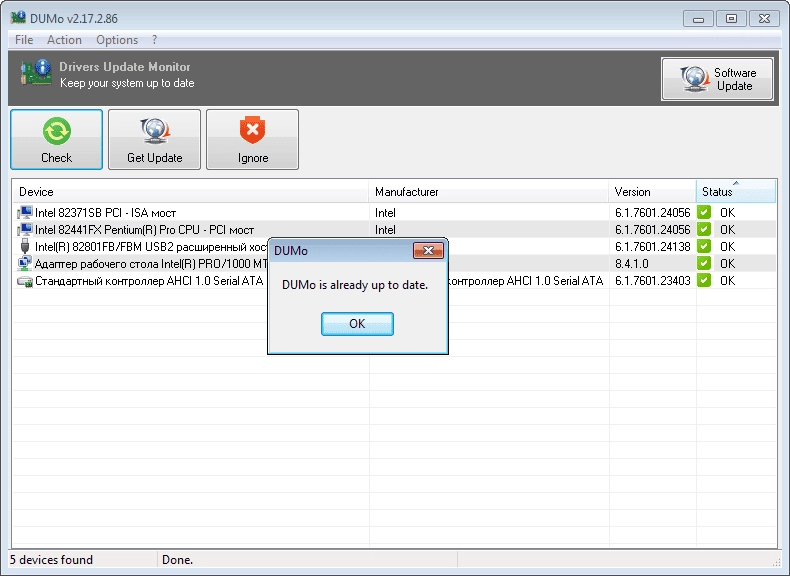Click the device icon for Intel 82371SB PCI
Screen dimensions: 790x576
(x=25, y=212)
